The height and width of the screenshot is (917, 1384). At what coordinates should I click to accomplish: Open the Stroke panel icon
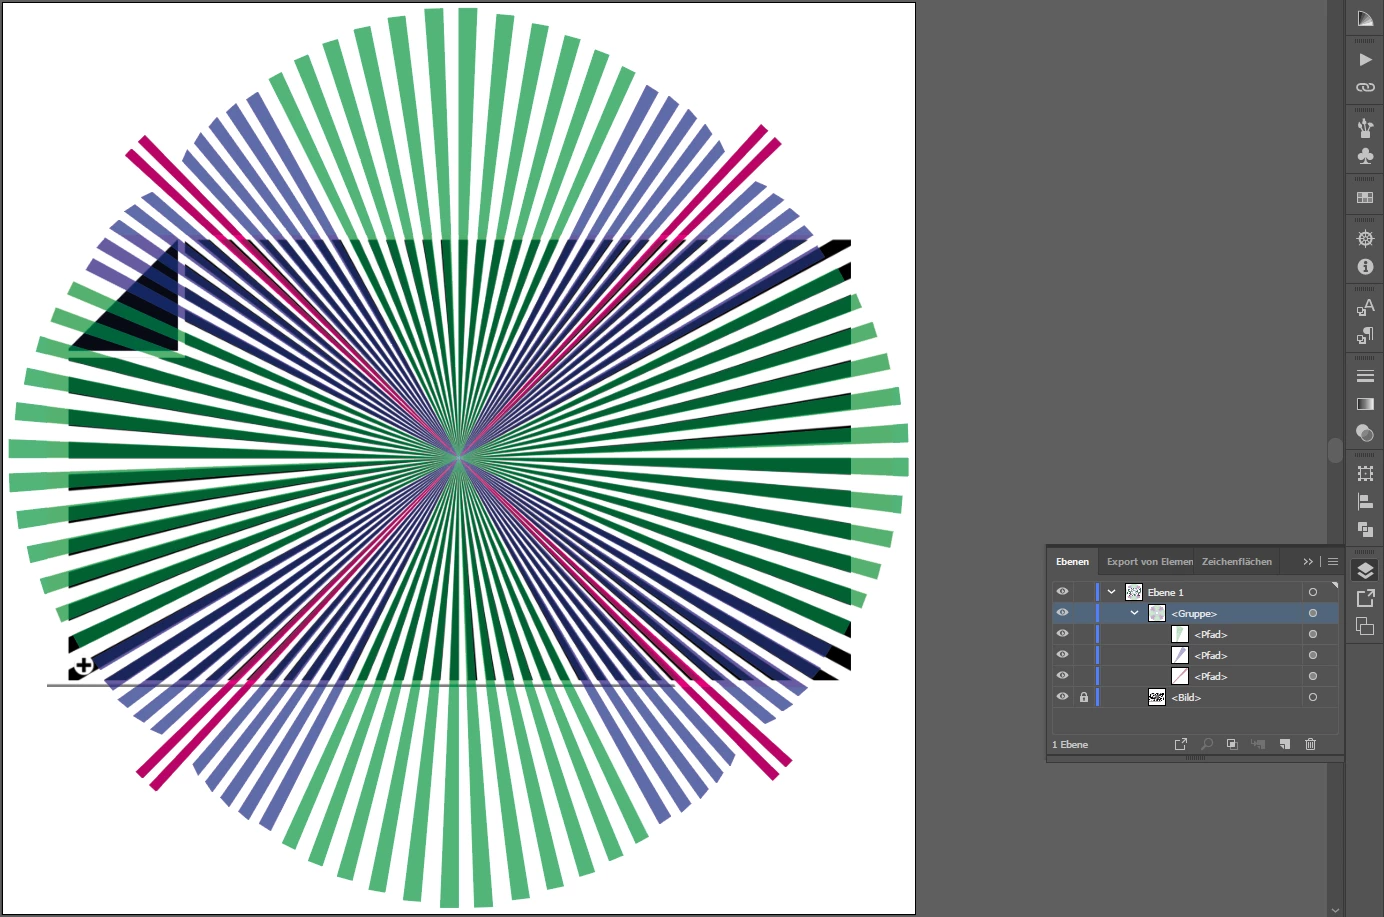point(1365,376)
